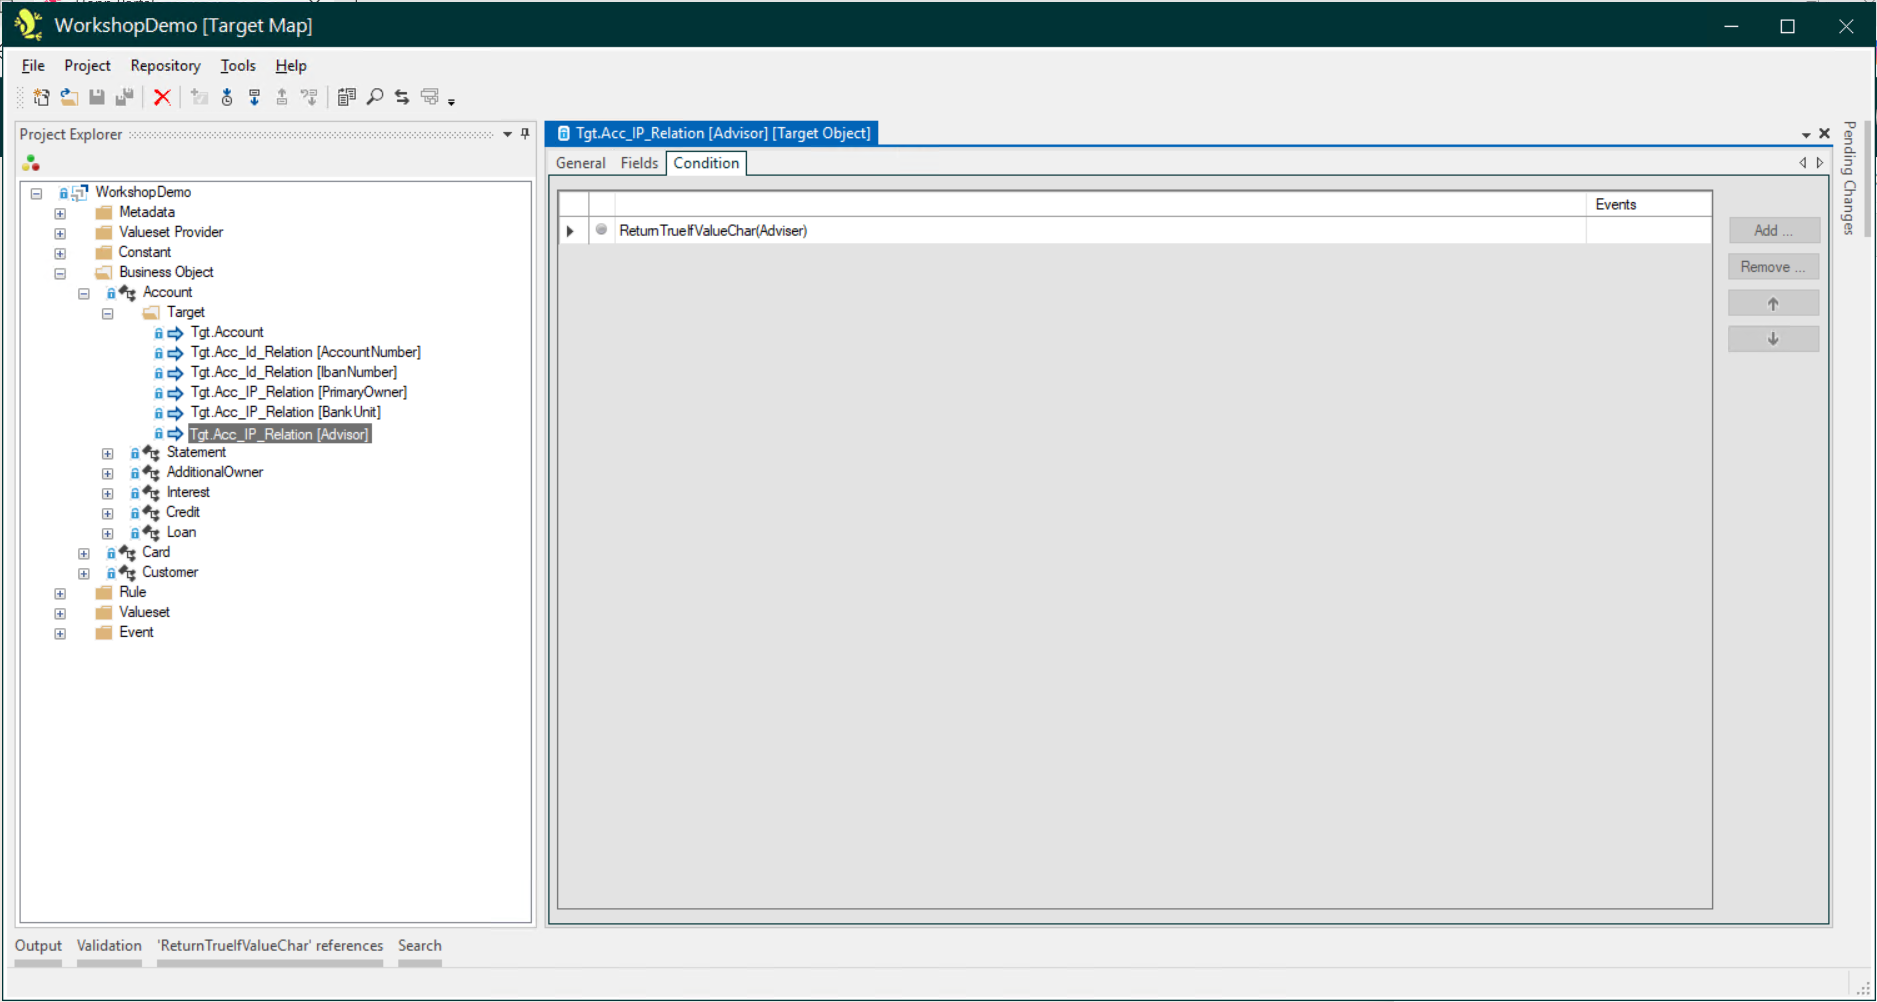Click the Add button in Condition panel
Viewport: 1877px width, 1002px height.
tap(1773, 230)
